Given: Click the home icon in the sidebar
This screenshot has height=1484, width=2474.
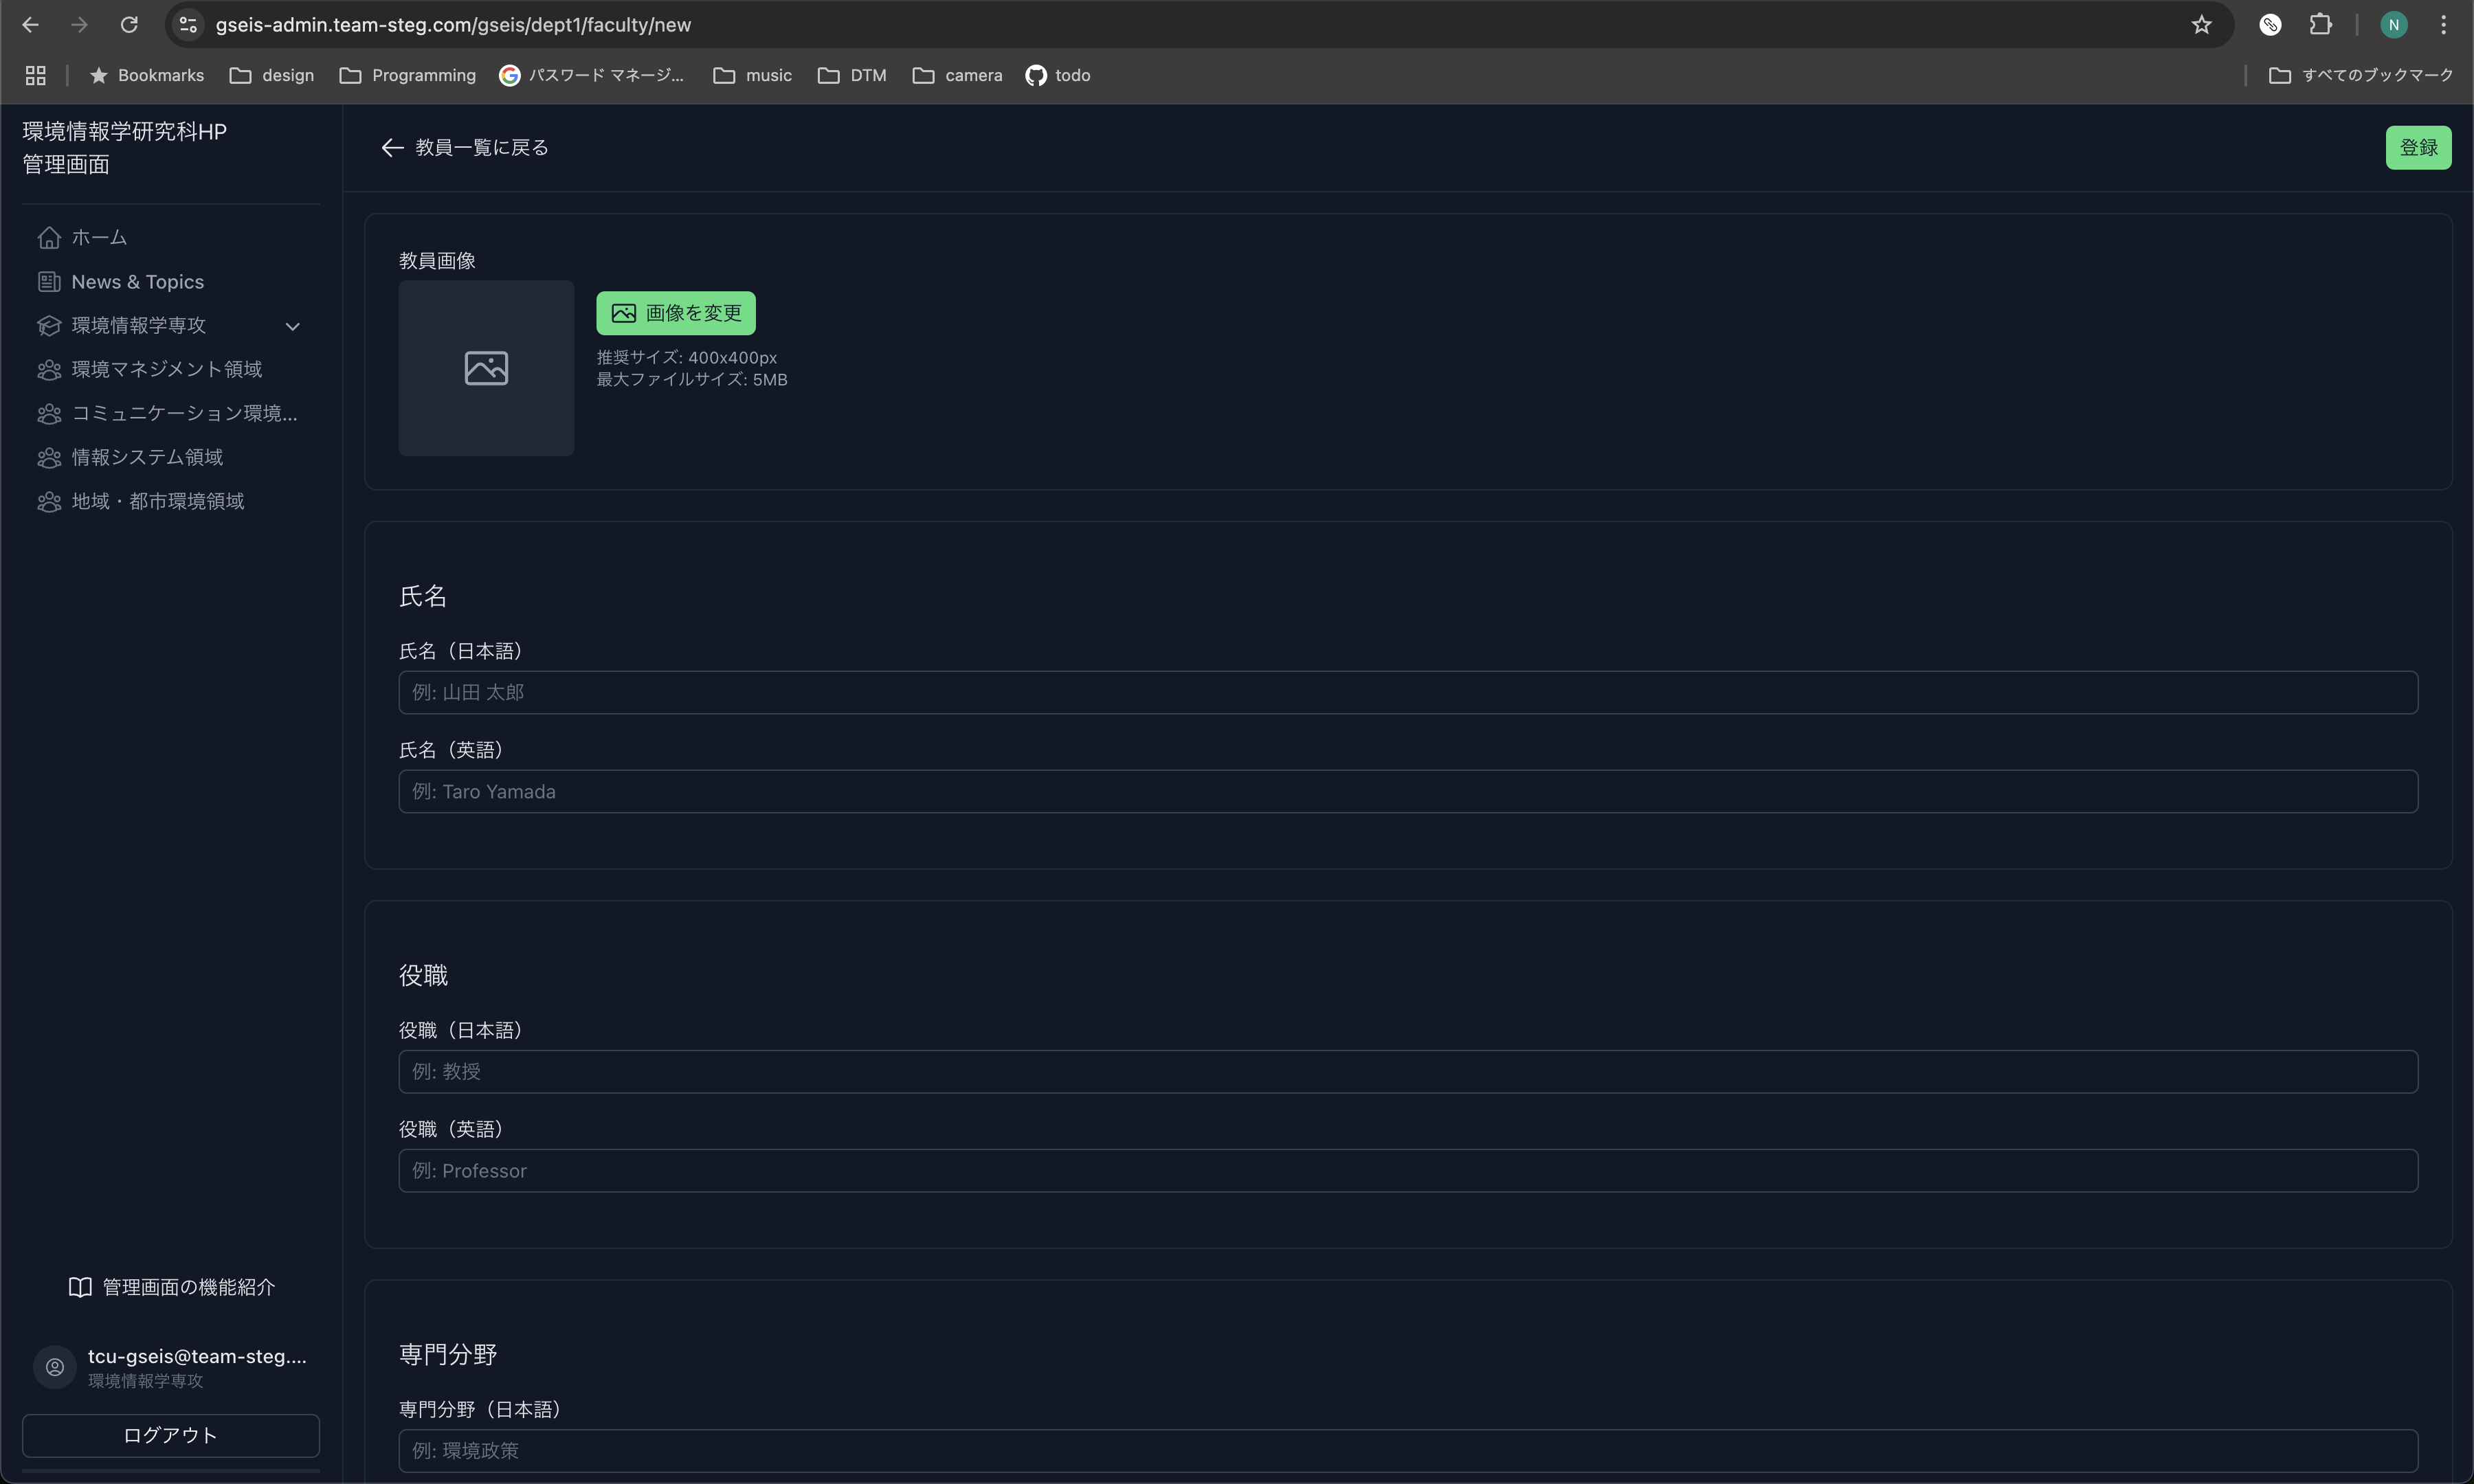Looking at the screenshot, I should coord(49,238).
